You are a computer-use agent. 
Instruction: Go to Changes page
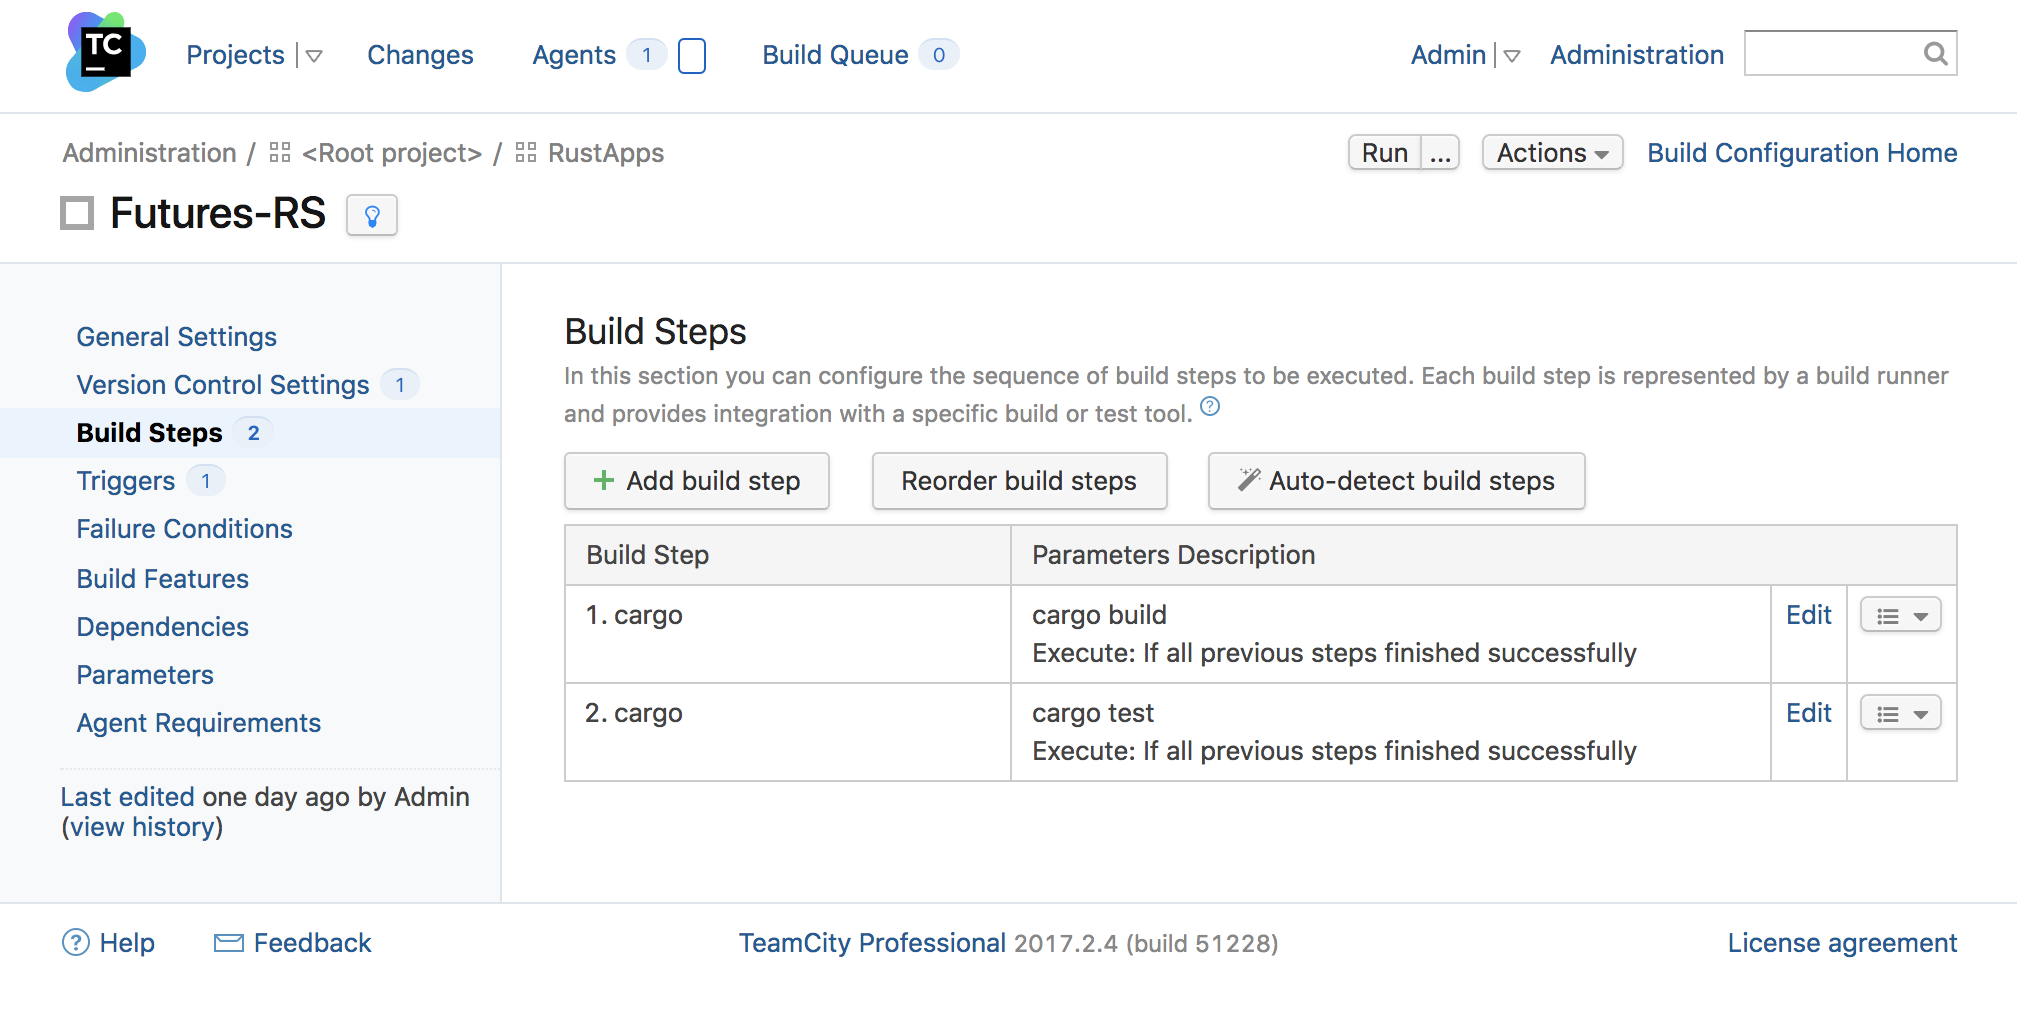420,55
